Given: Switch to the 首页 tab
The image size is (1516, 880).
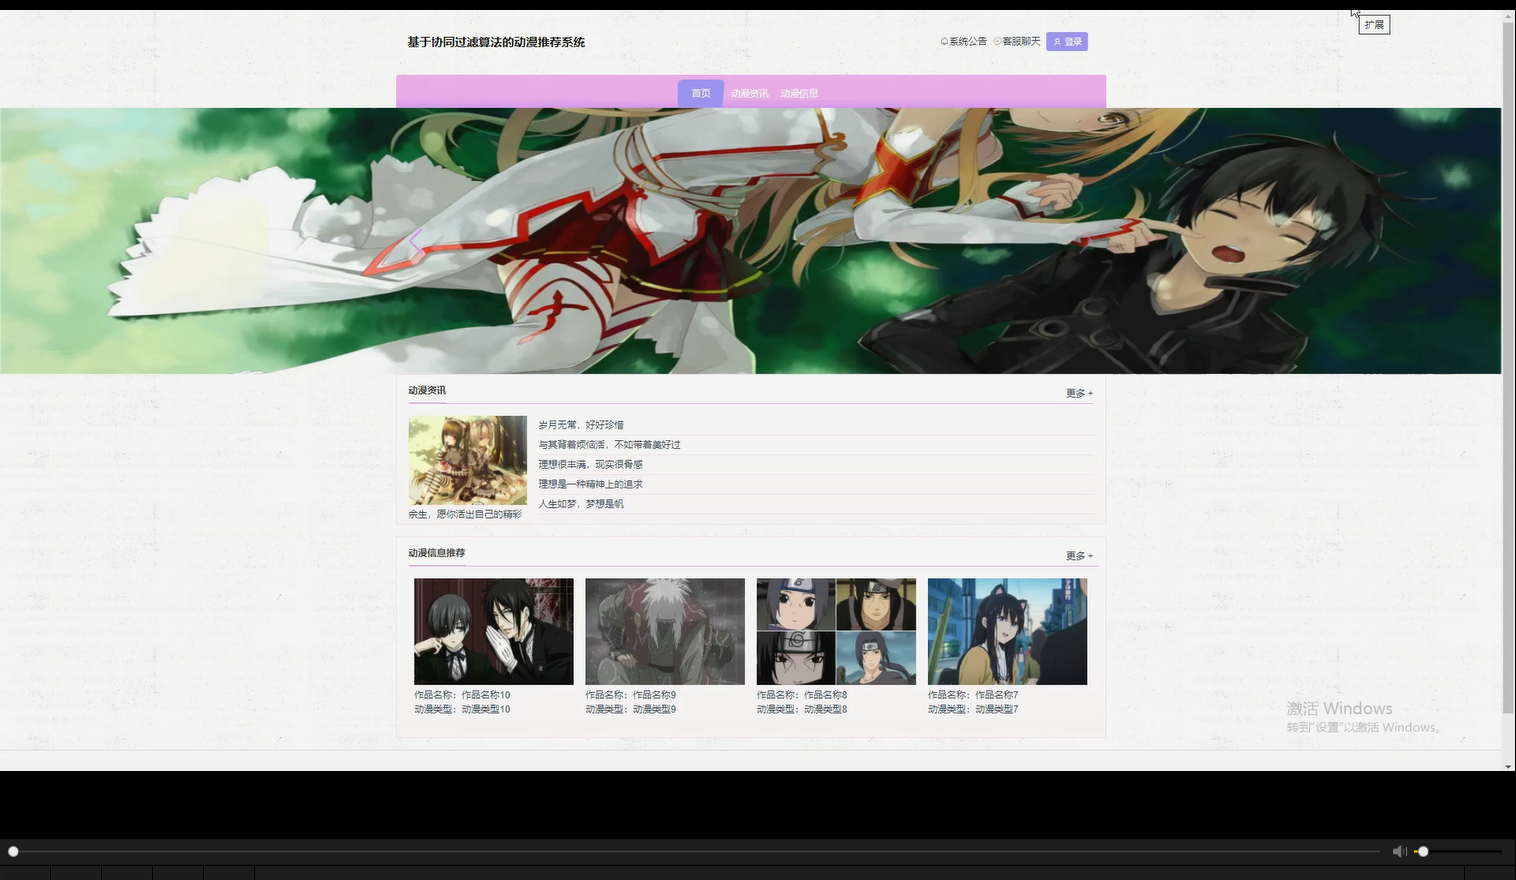Looking at the screenshot, I should coord(700,92).
